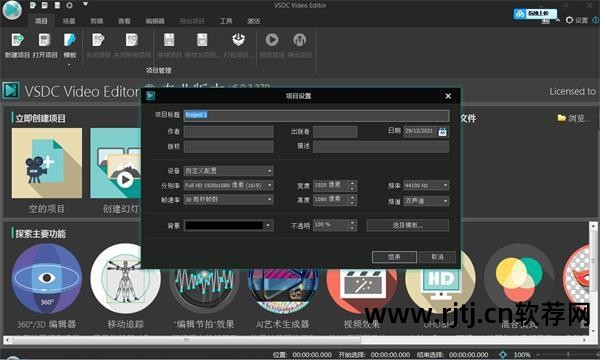Click the Save Project As ribbon icon
This screenshot has height=360, width=600.
pyautogui.click(x=202, y=40)
